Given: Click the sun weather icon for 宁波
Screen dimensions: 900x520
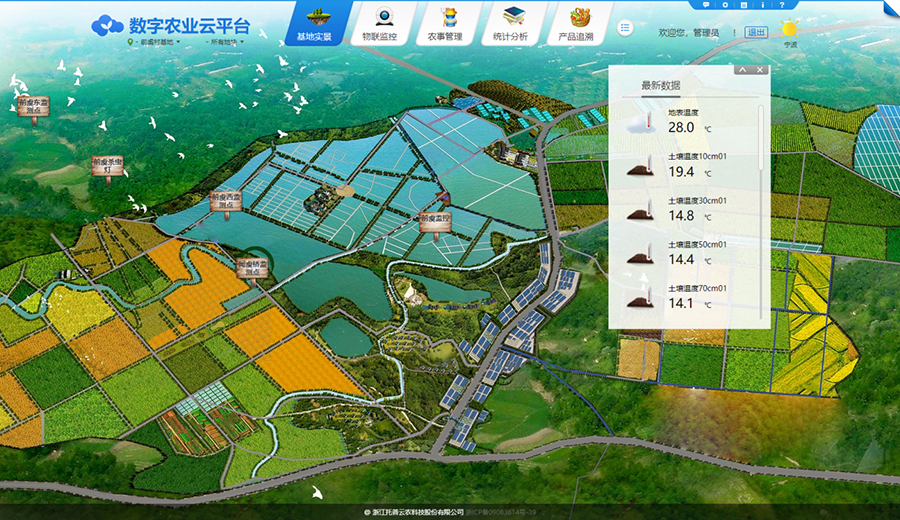Looking at the screenshot, I should click(789, 28).
